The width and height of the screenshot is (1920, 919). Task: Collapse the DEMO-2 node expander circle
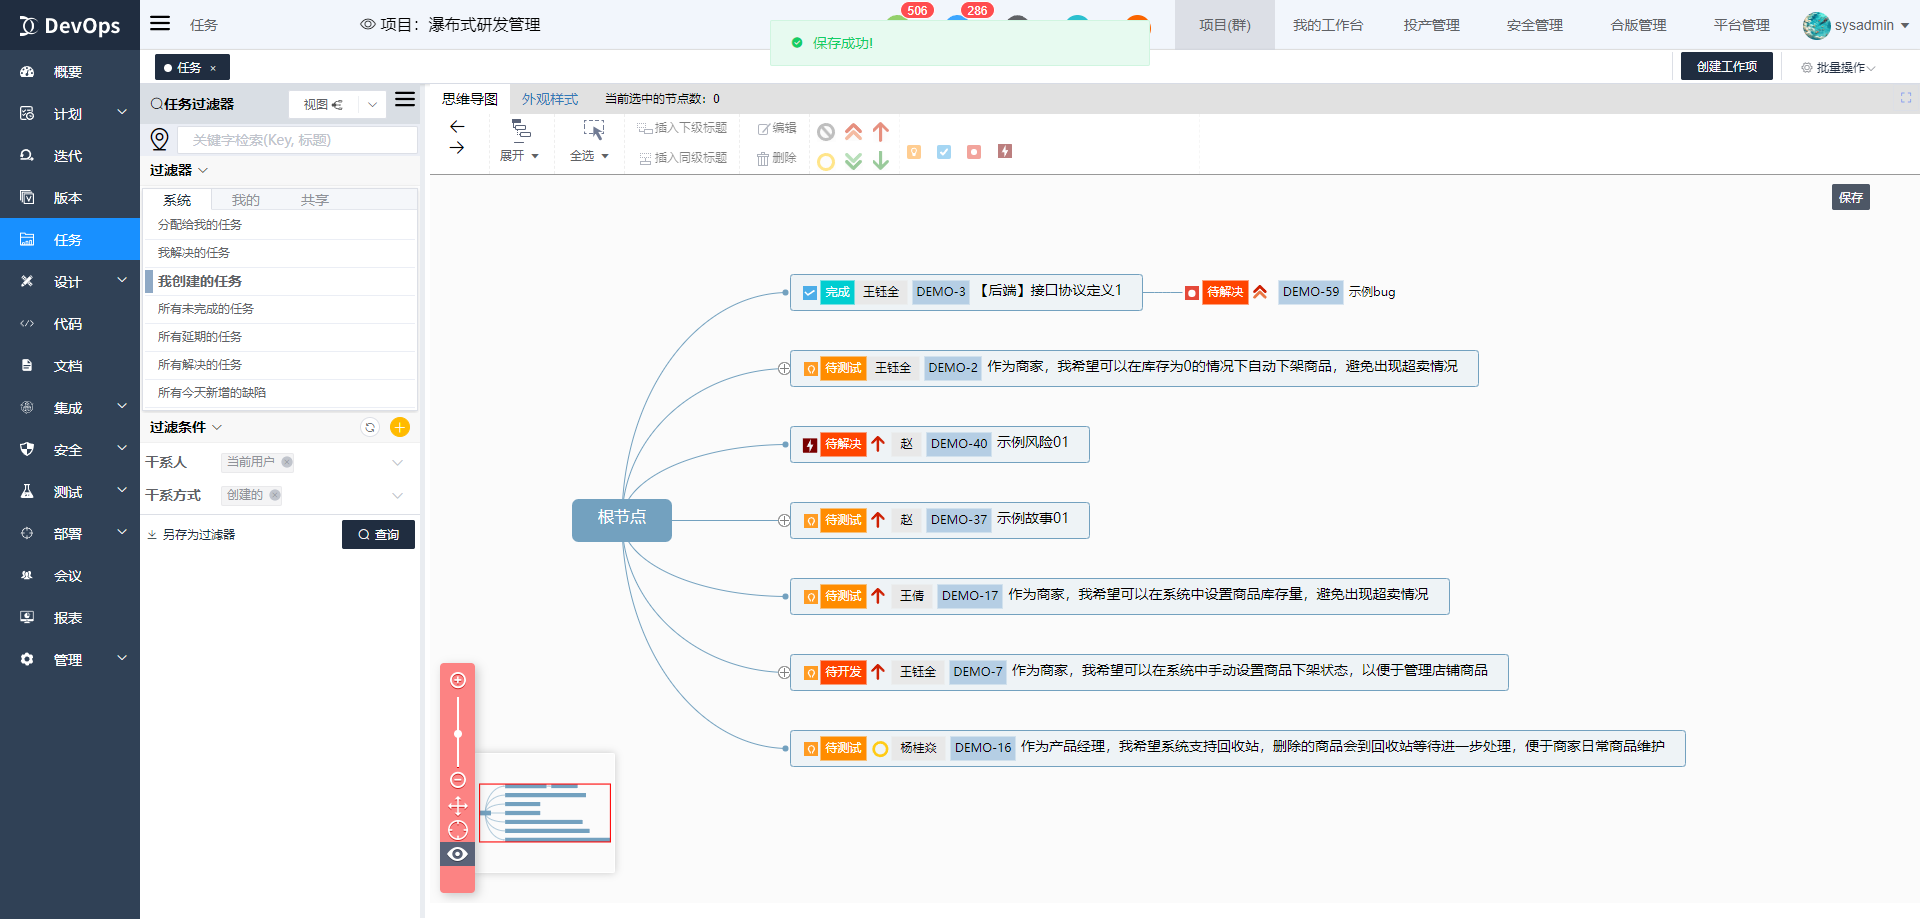[784, 369]
